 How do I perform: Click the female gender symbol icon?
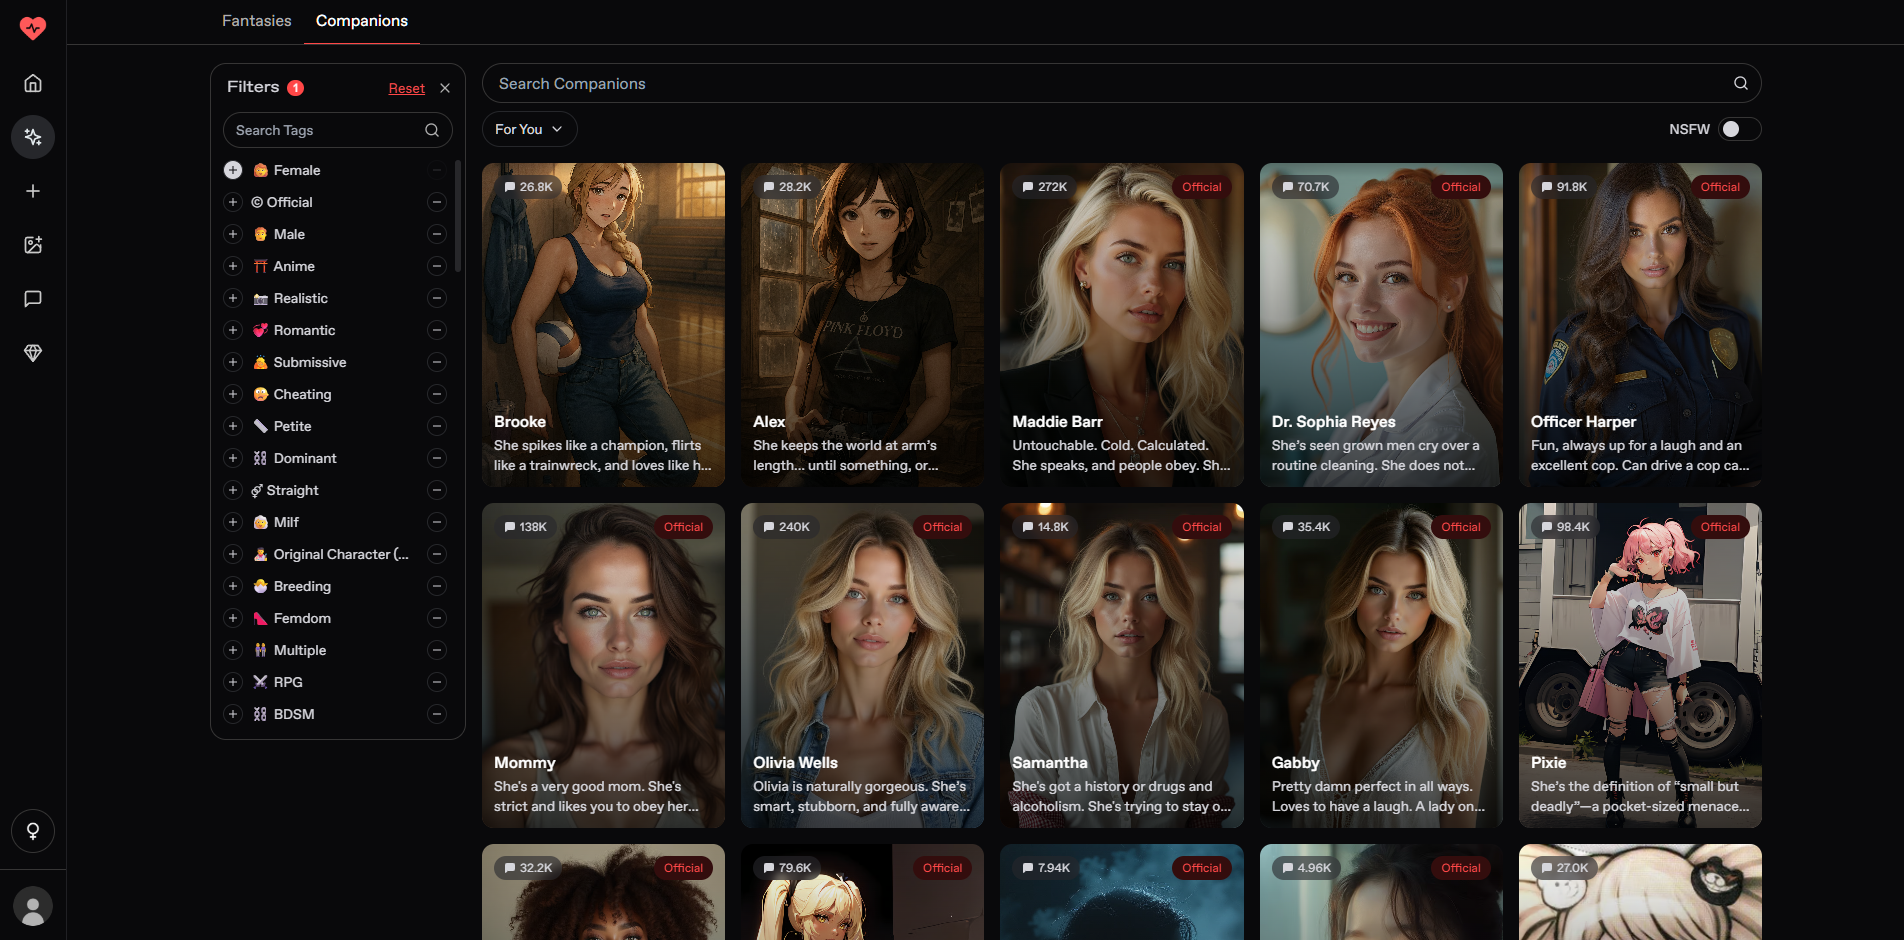pos(33,831)
